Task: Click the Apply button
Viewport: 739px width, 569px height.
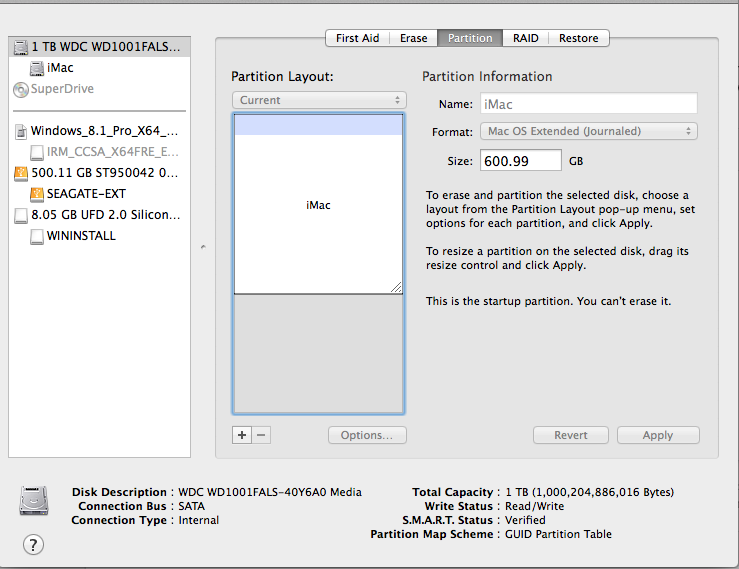Action: click(x=658, y=435)
